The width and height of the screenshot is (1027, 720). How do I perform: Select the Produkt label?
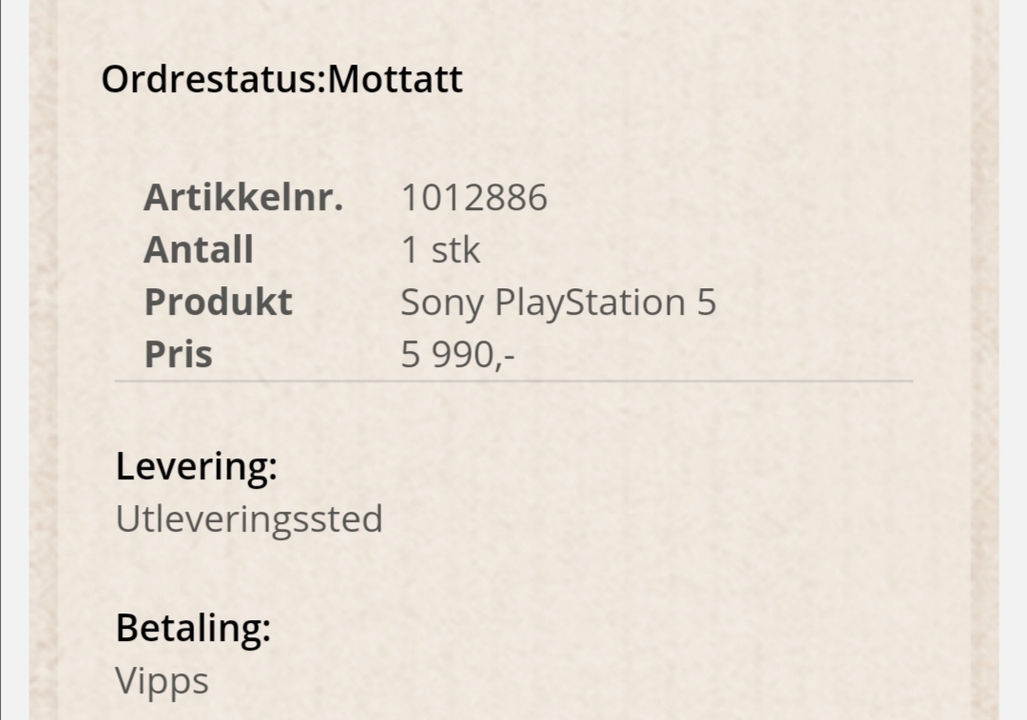coord(218,303)
